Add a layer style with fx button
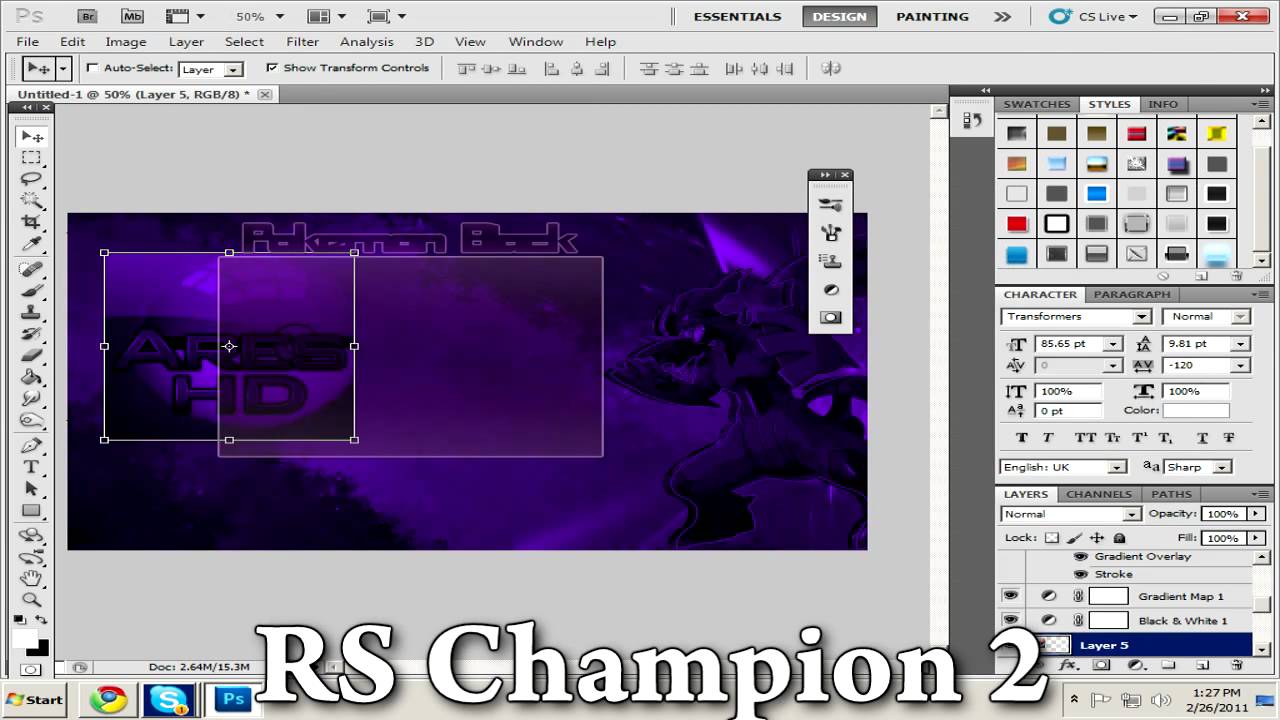The image size is (1280, 720). (x=1067, y=665)
